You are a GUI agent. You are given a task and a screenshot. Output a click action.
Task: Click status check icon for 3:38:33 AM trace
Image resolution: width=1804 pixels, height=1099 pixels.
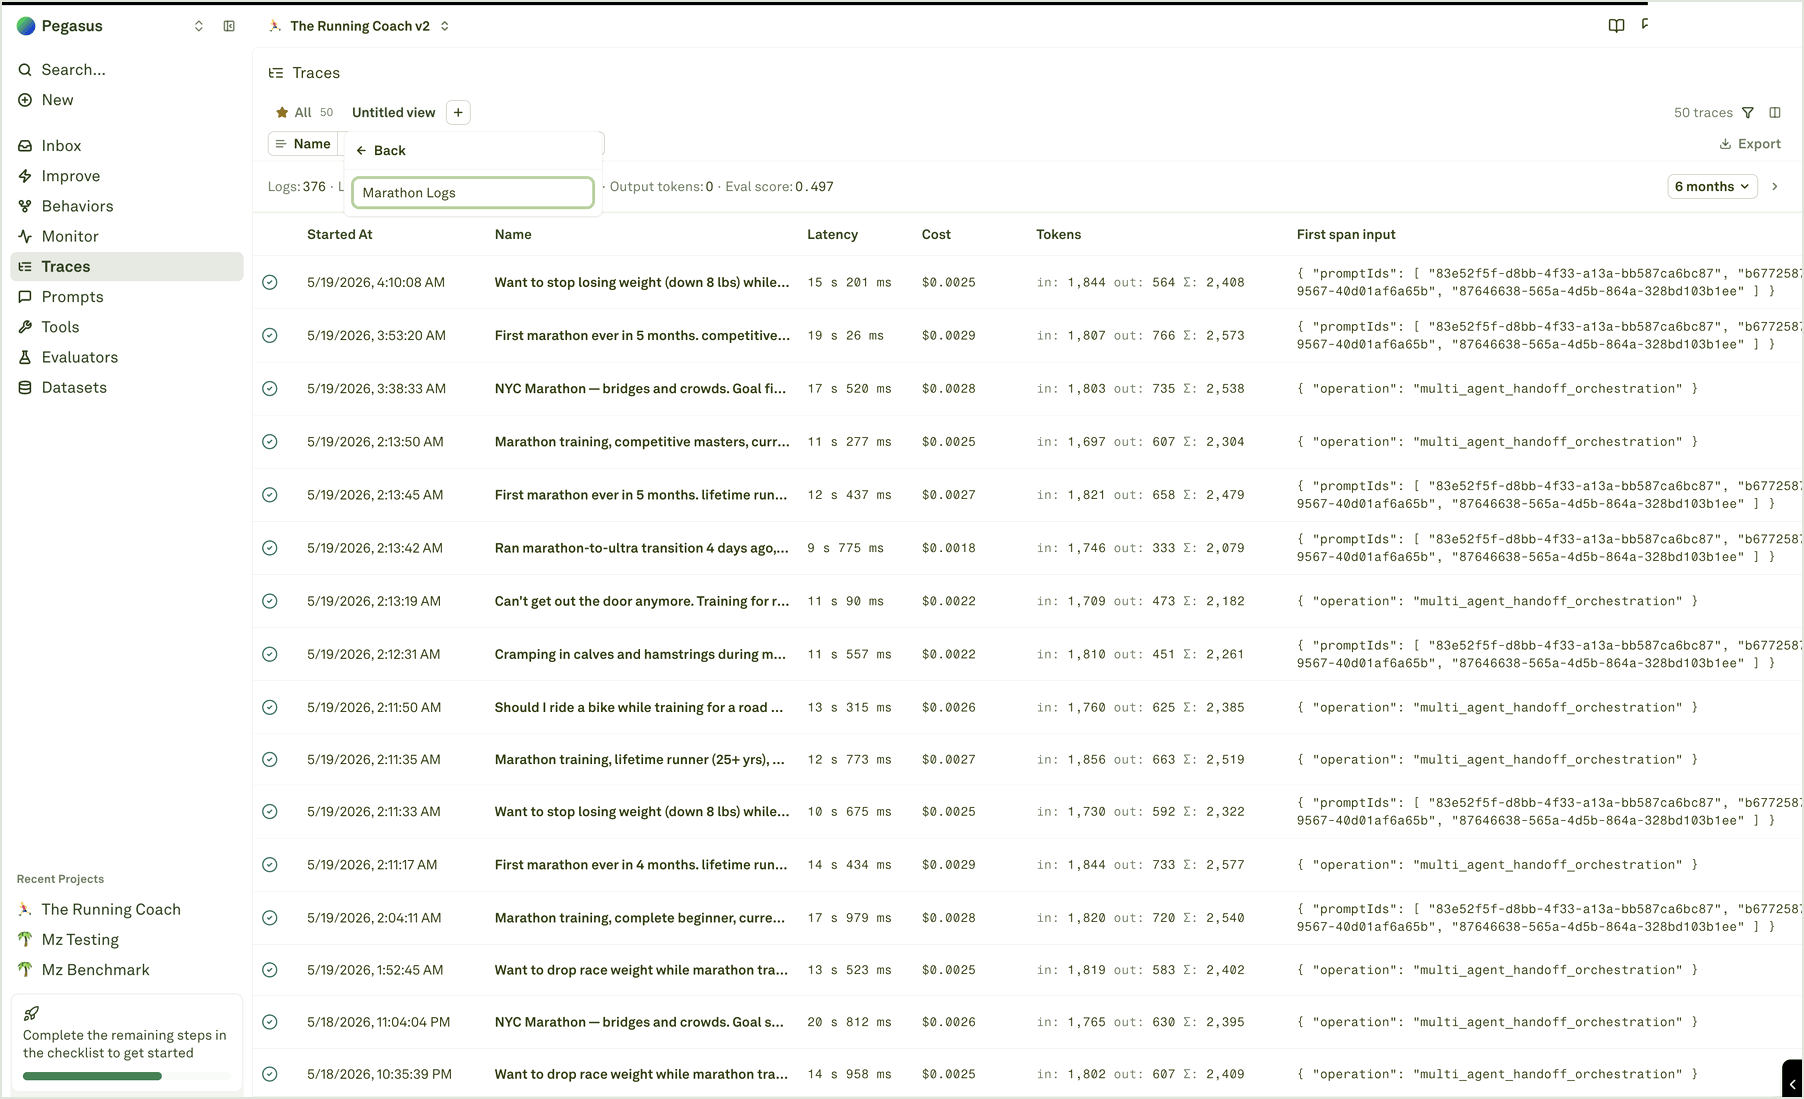click(x=270, y=388)
